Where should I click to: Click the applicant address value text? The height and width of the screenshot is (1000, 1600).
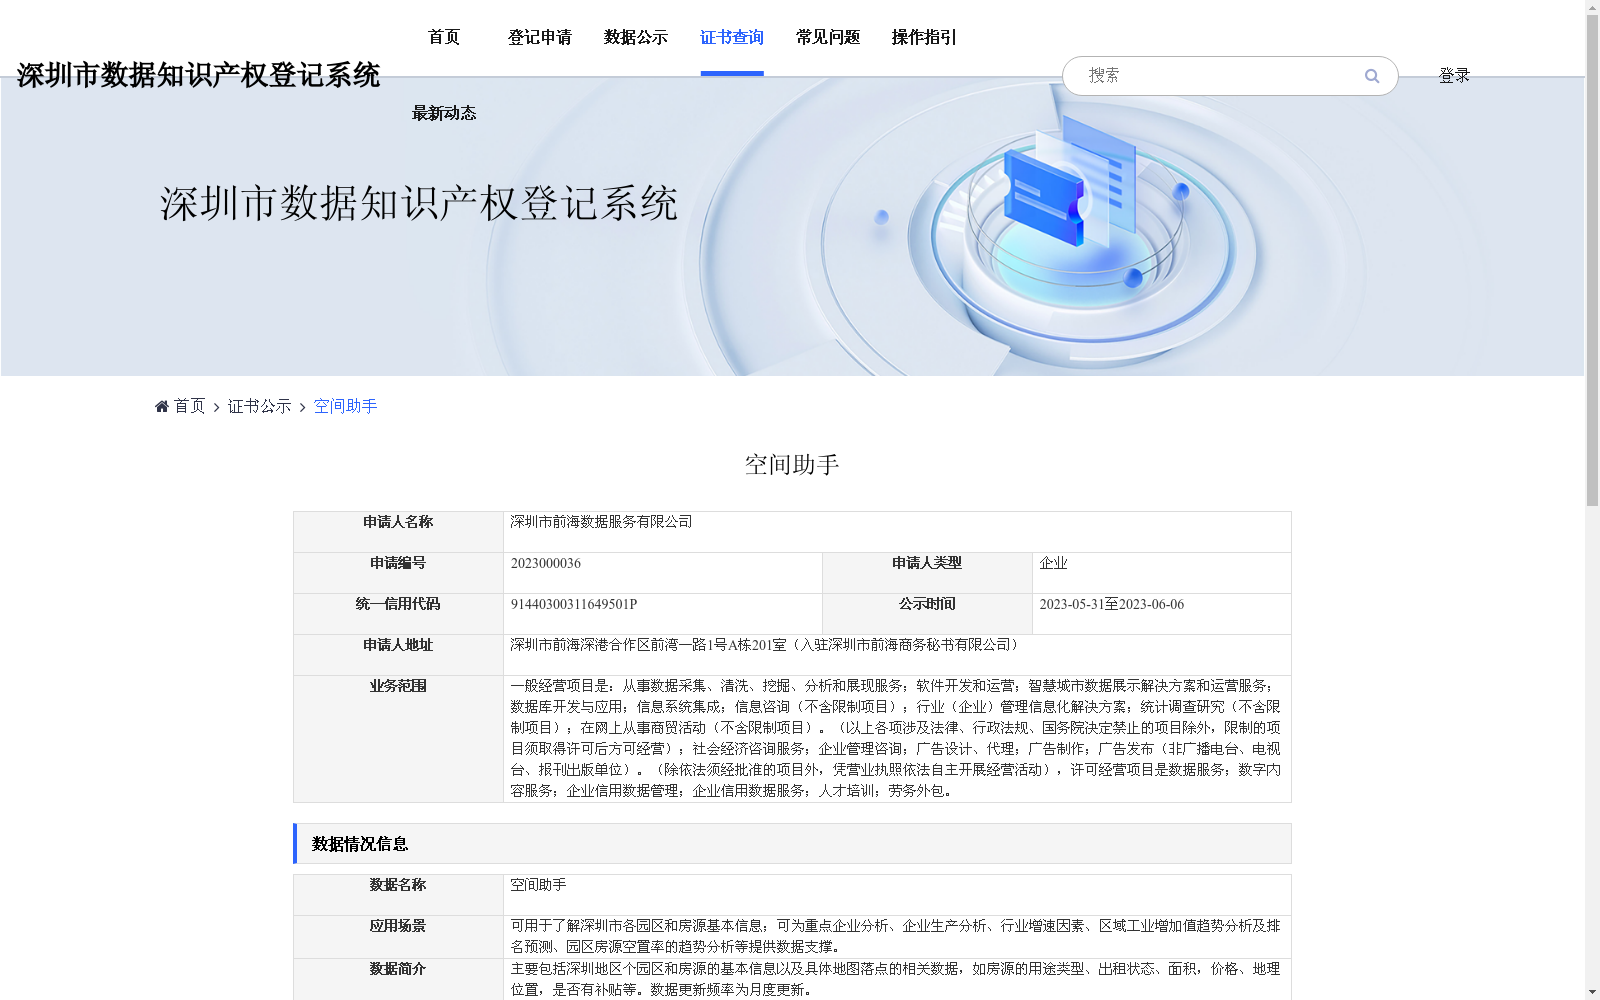[766, 645]
